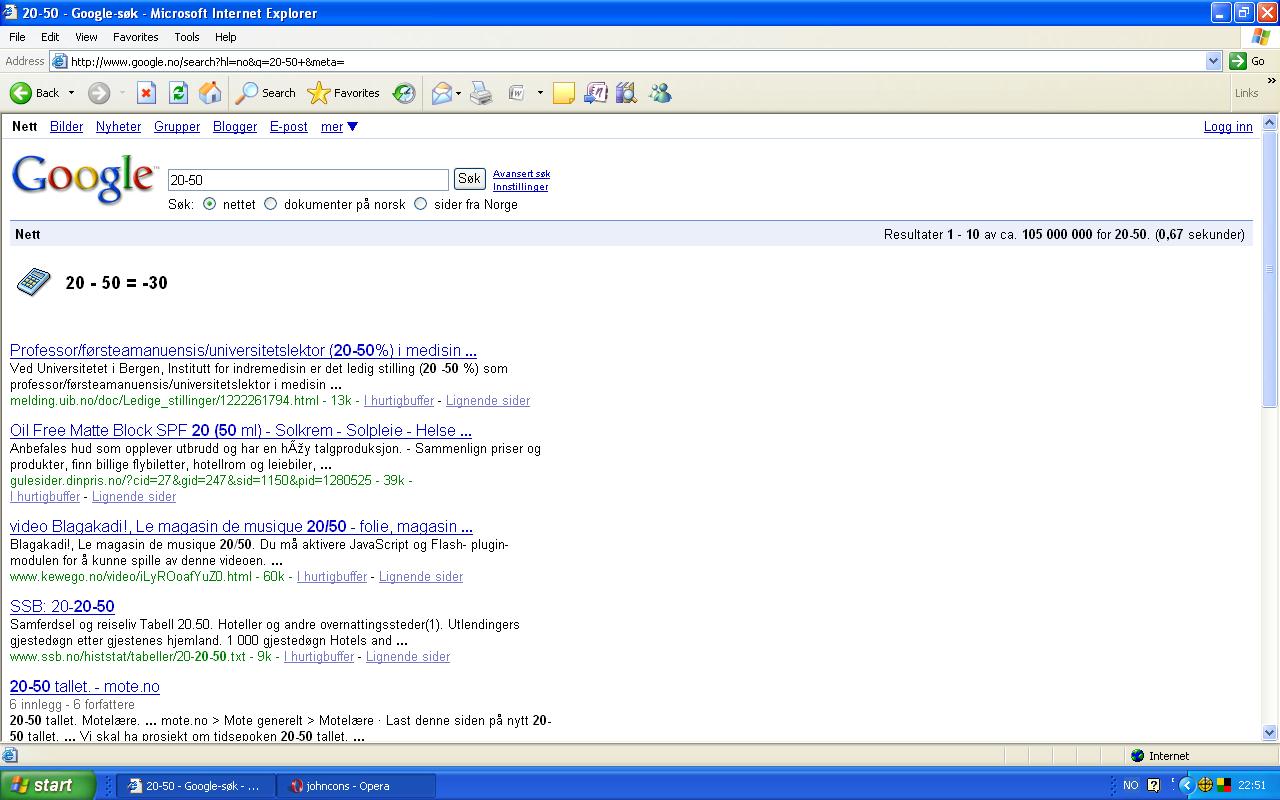Click the yellow note Discuss icon
The width and height of the screenshot is (1280, 800).
point(564,93)
